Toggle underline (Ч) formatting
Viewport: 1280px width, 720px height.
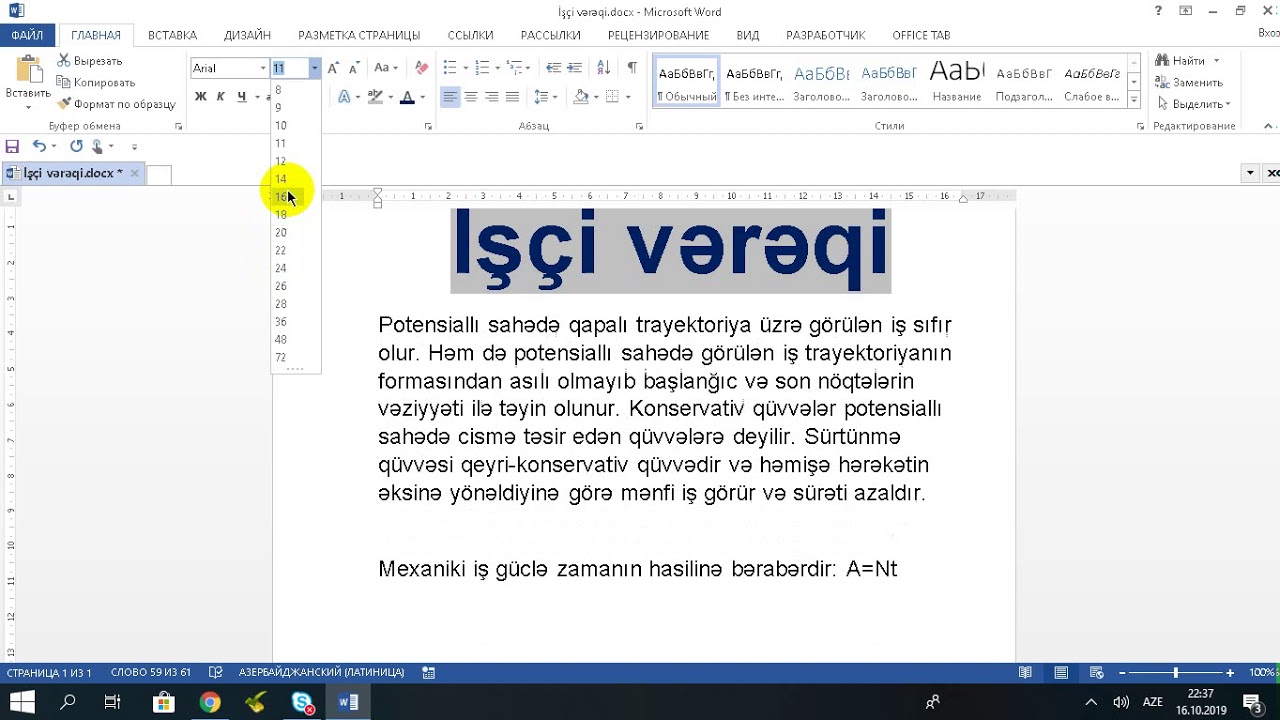[241, 97]
